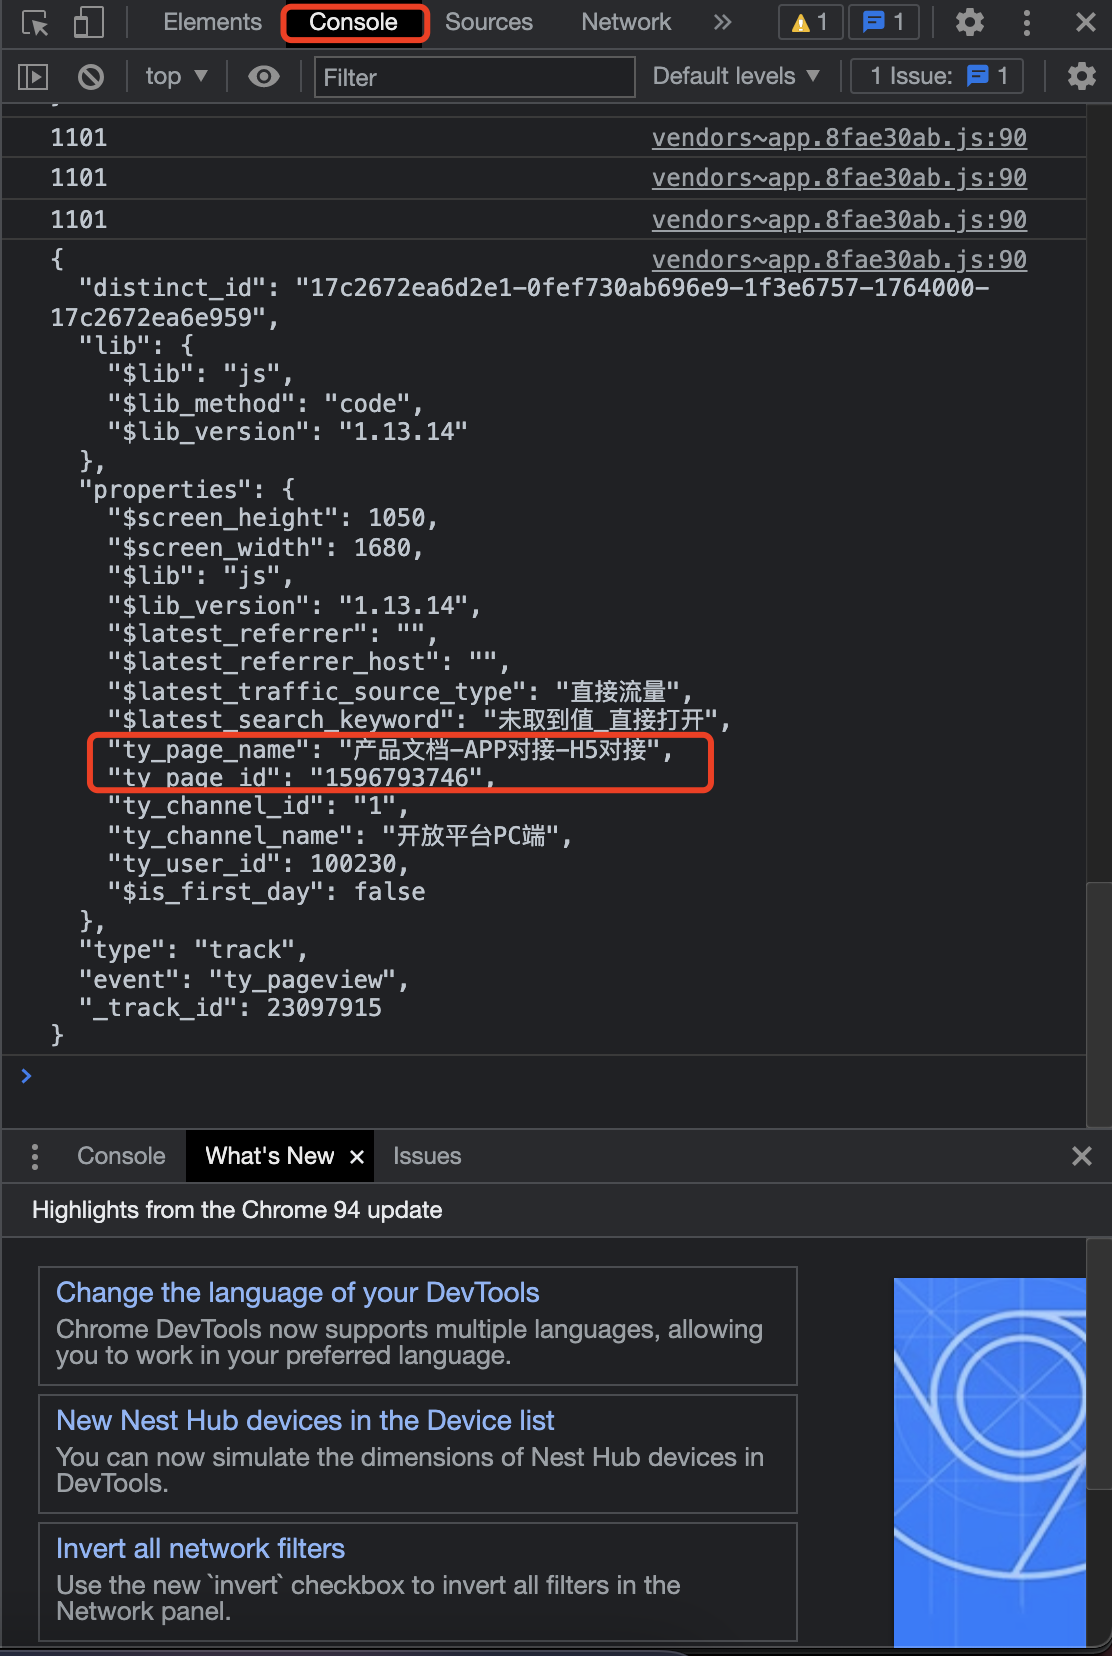The image size is (1112, 1656).
Task: Click the "$latest_traffic_source_type" line
Action: [x=401, y=691]
